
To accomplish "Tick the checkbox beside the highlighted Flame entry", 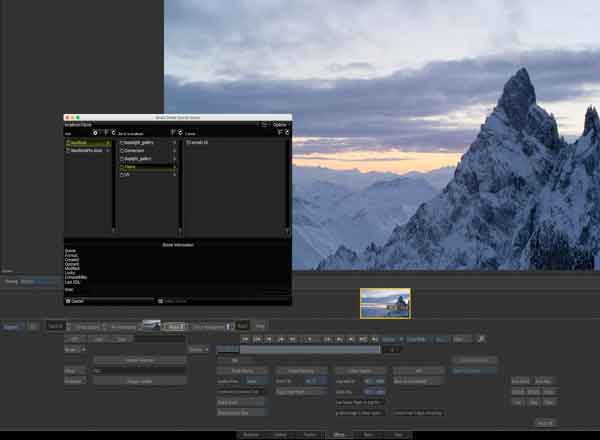I will [x=122, y=167].
